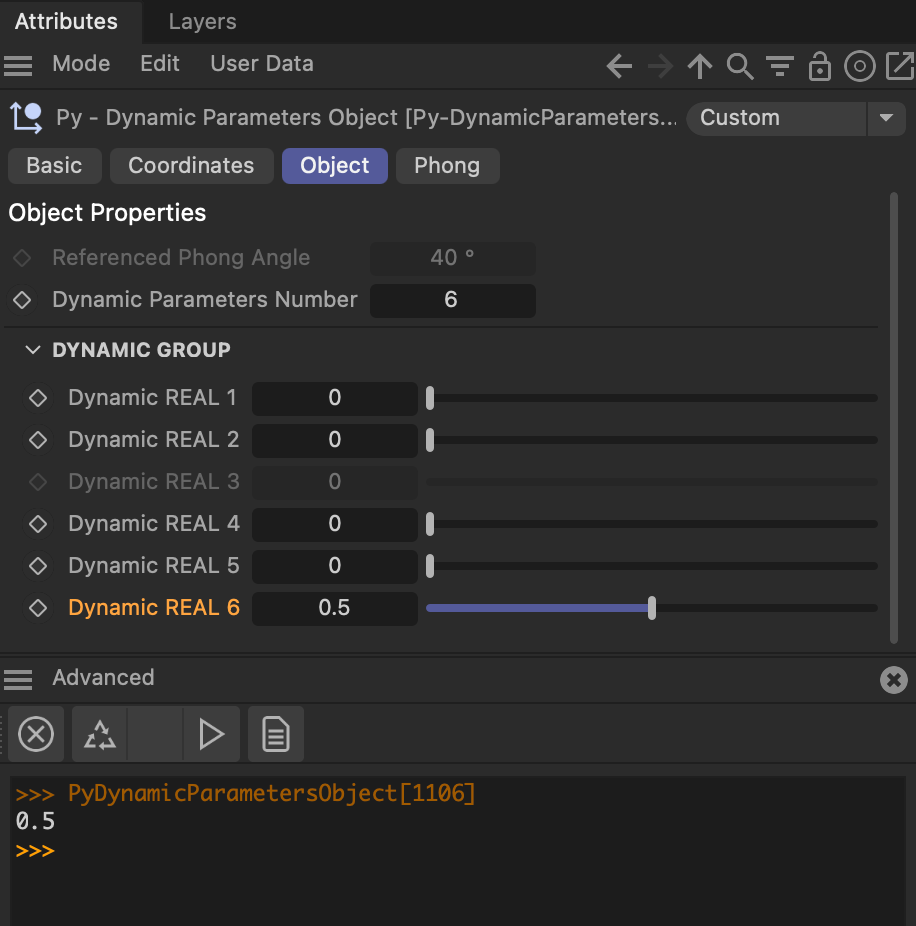Toggle keyframe diamond for Dynamic REAL 6

coord(38,608)
